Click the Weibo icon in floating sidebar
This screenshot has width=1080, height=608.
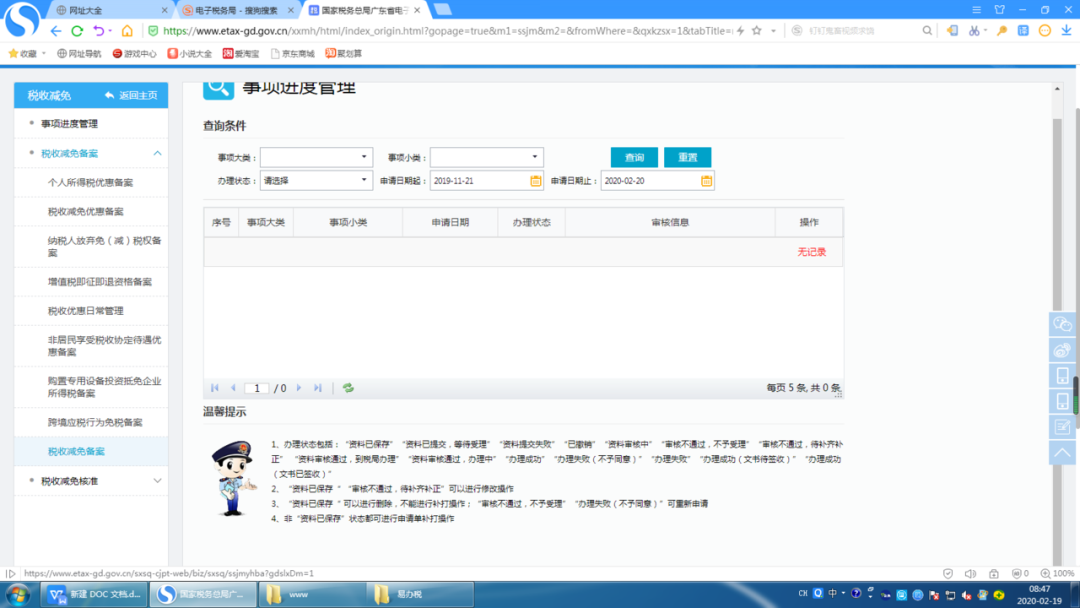[1062, 350]
